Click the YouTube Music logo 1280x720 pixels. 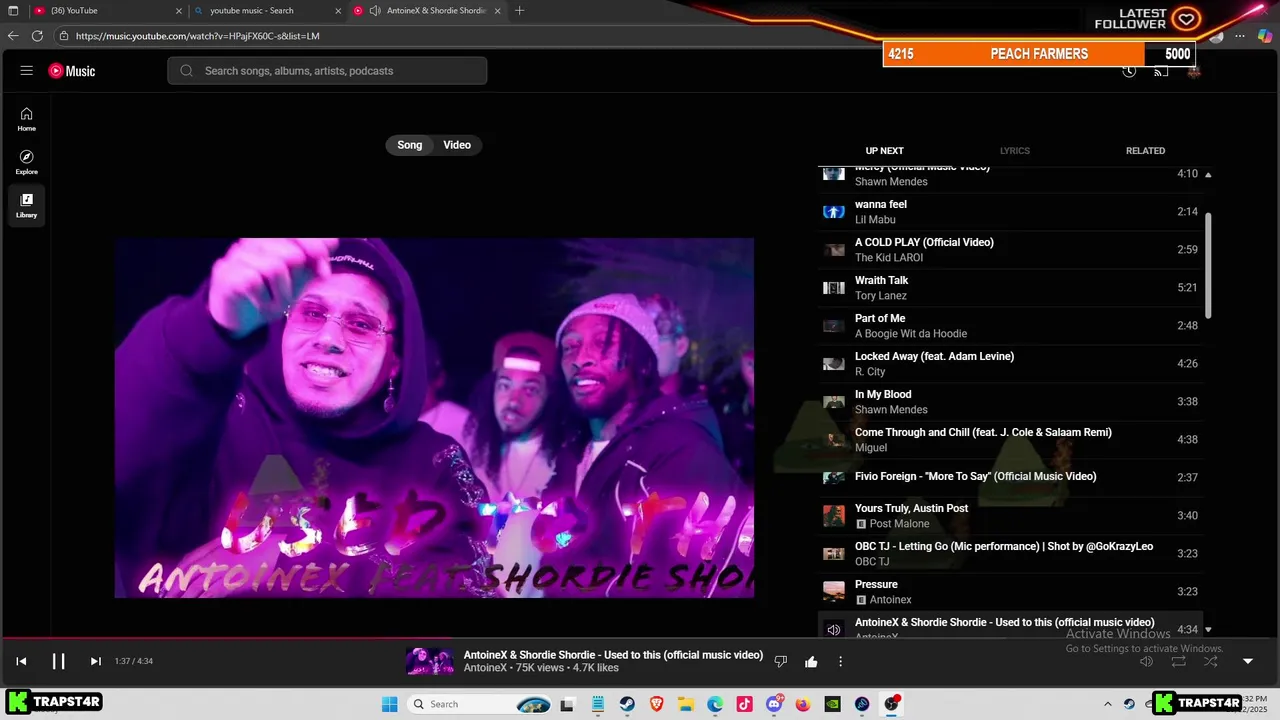pyautogui.click(x=72, y=71)
